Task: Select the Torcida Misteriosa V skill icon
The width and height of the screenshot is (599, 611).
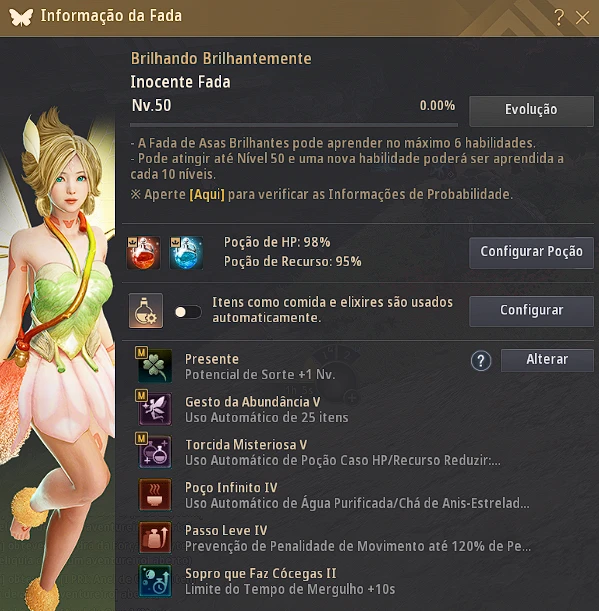Action: pyautogui.click(x=155, y=451)
